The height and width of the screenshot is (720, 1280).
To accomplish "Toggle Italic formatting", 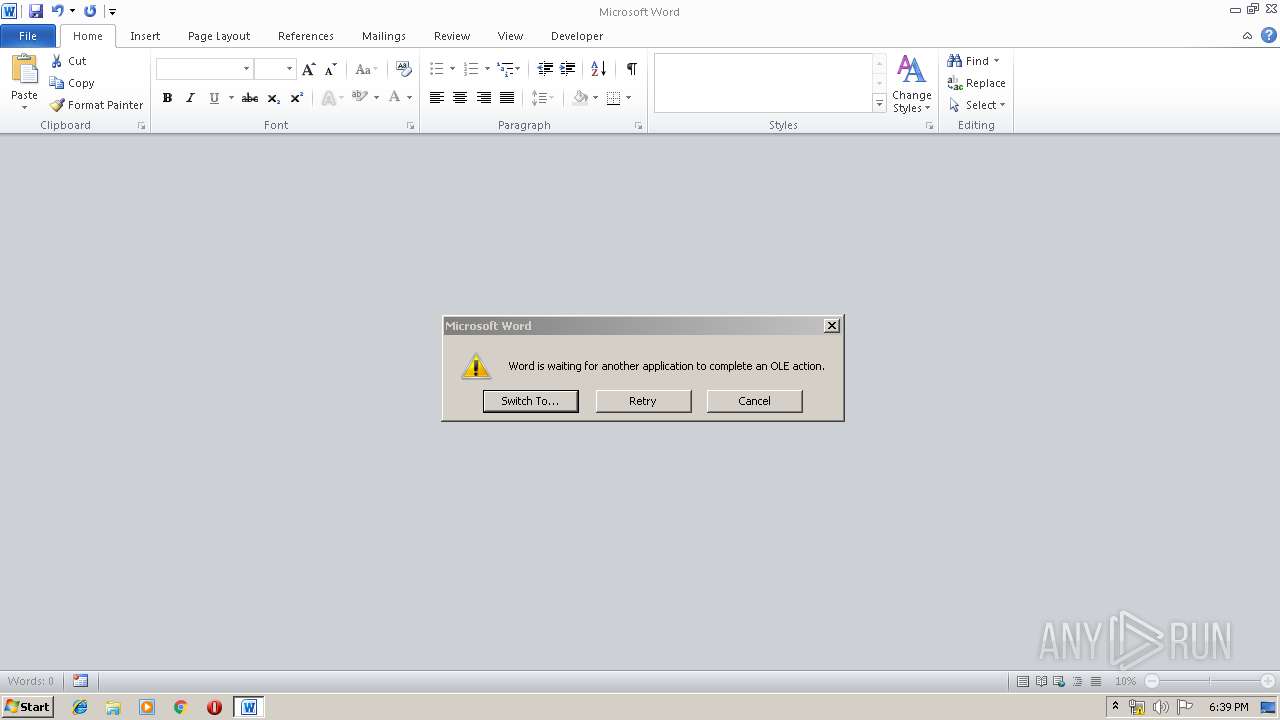I will click(x=190, y=98).
